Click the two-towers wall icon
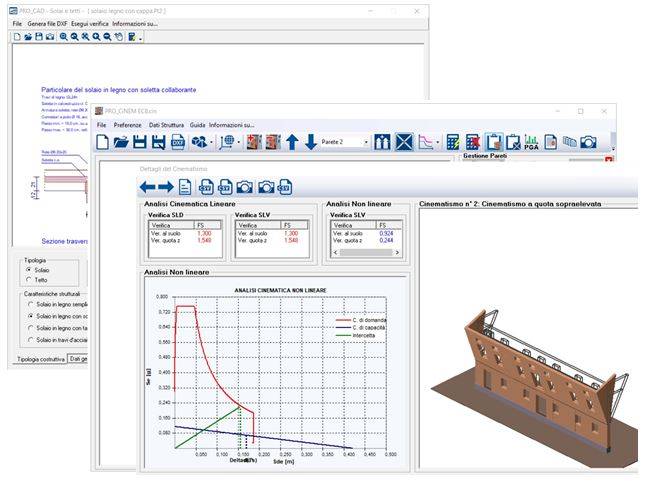 [x=382, y=142]
